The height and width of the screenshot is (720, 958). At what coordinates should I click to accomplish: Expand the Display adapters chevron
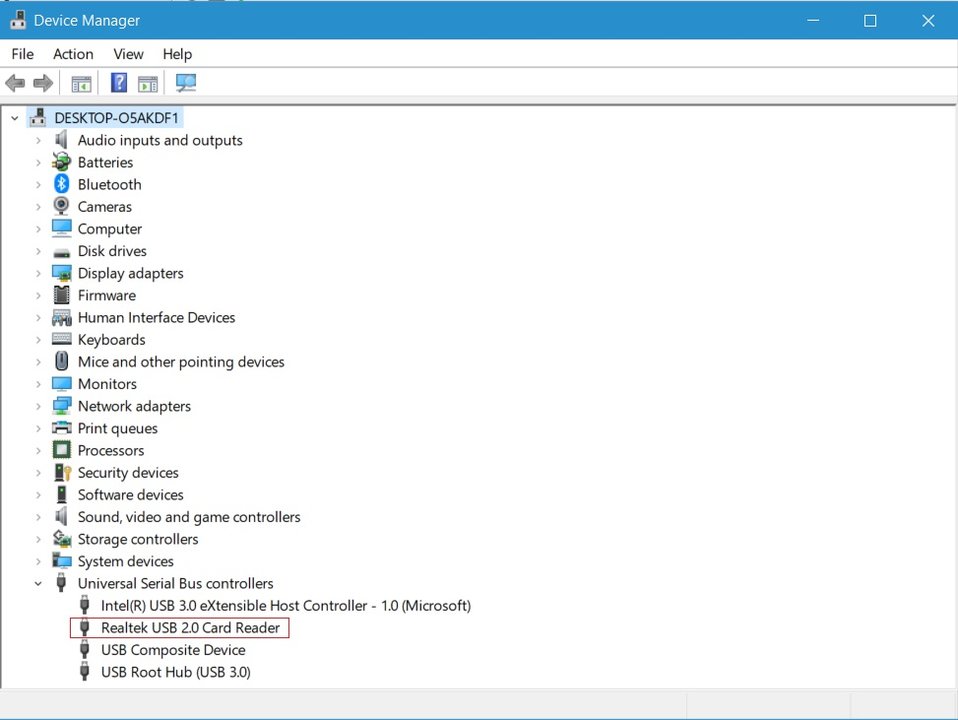tap(38, 273)
